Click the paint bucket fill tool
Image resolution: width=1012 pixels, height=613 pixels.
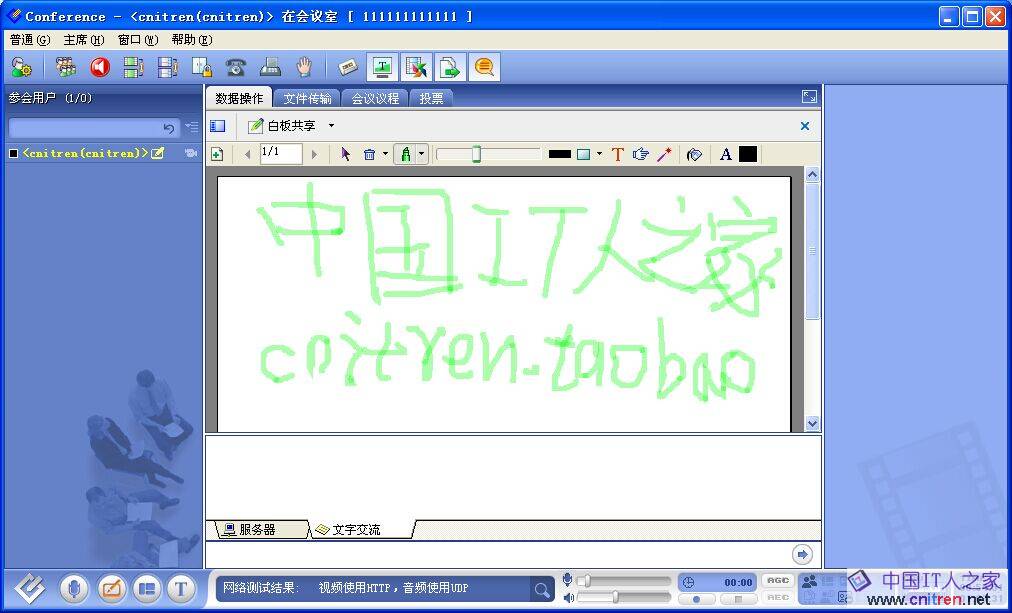point(694,154)
